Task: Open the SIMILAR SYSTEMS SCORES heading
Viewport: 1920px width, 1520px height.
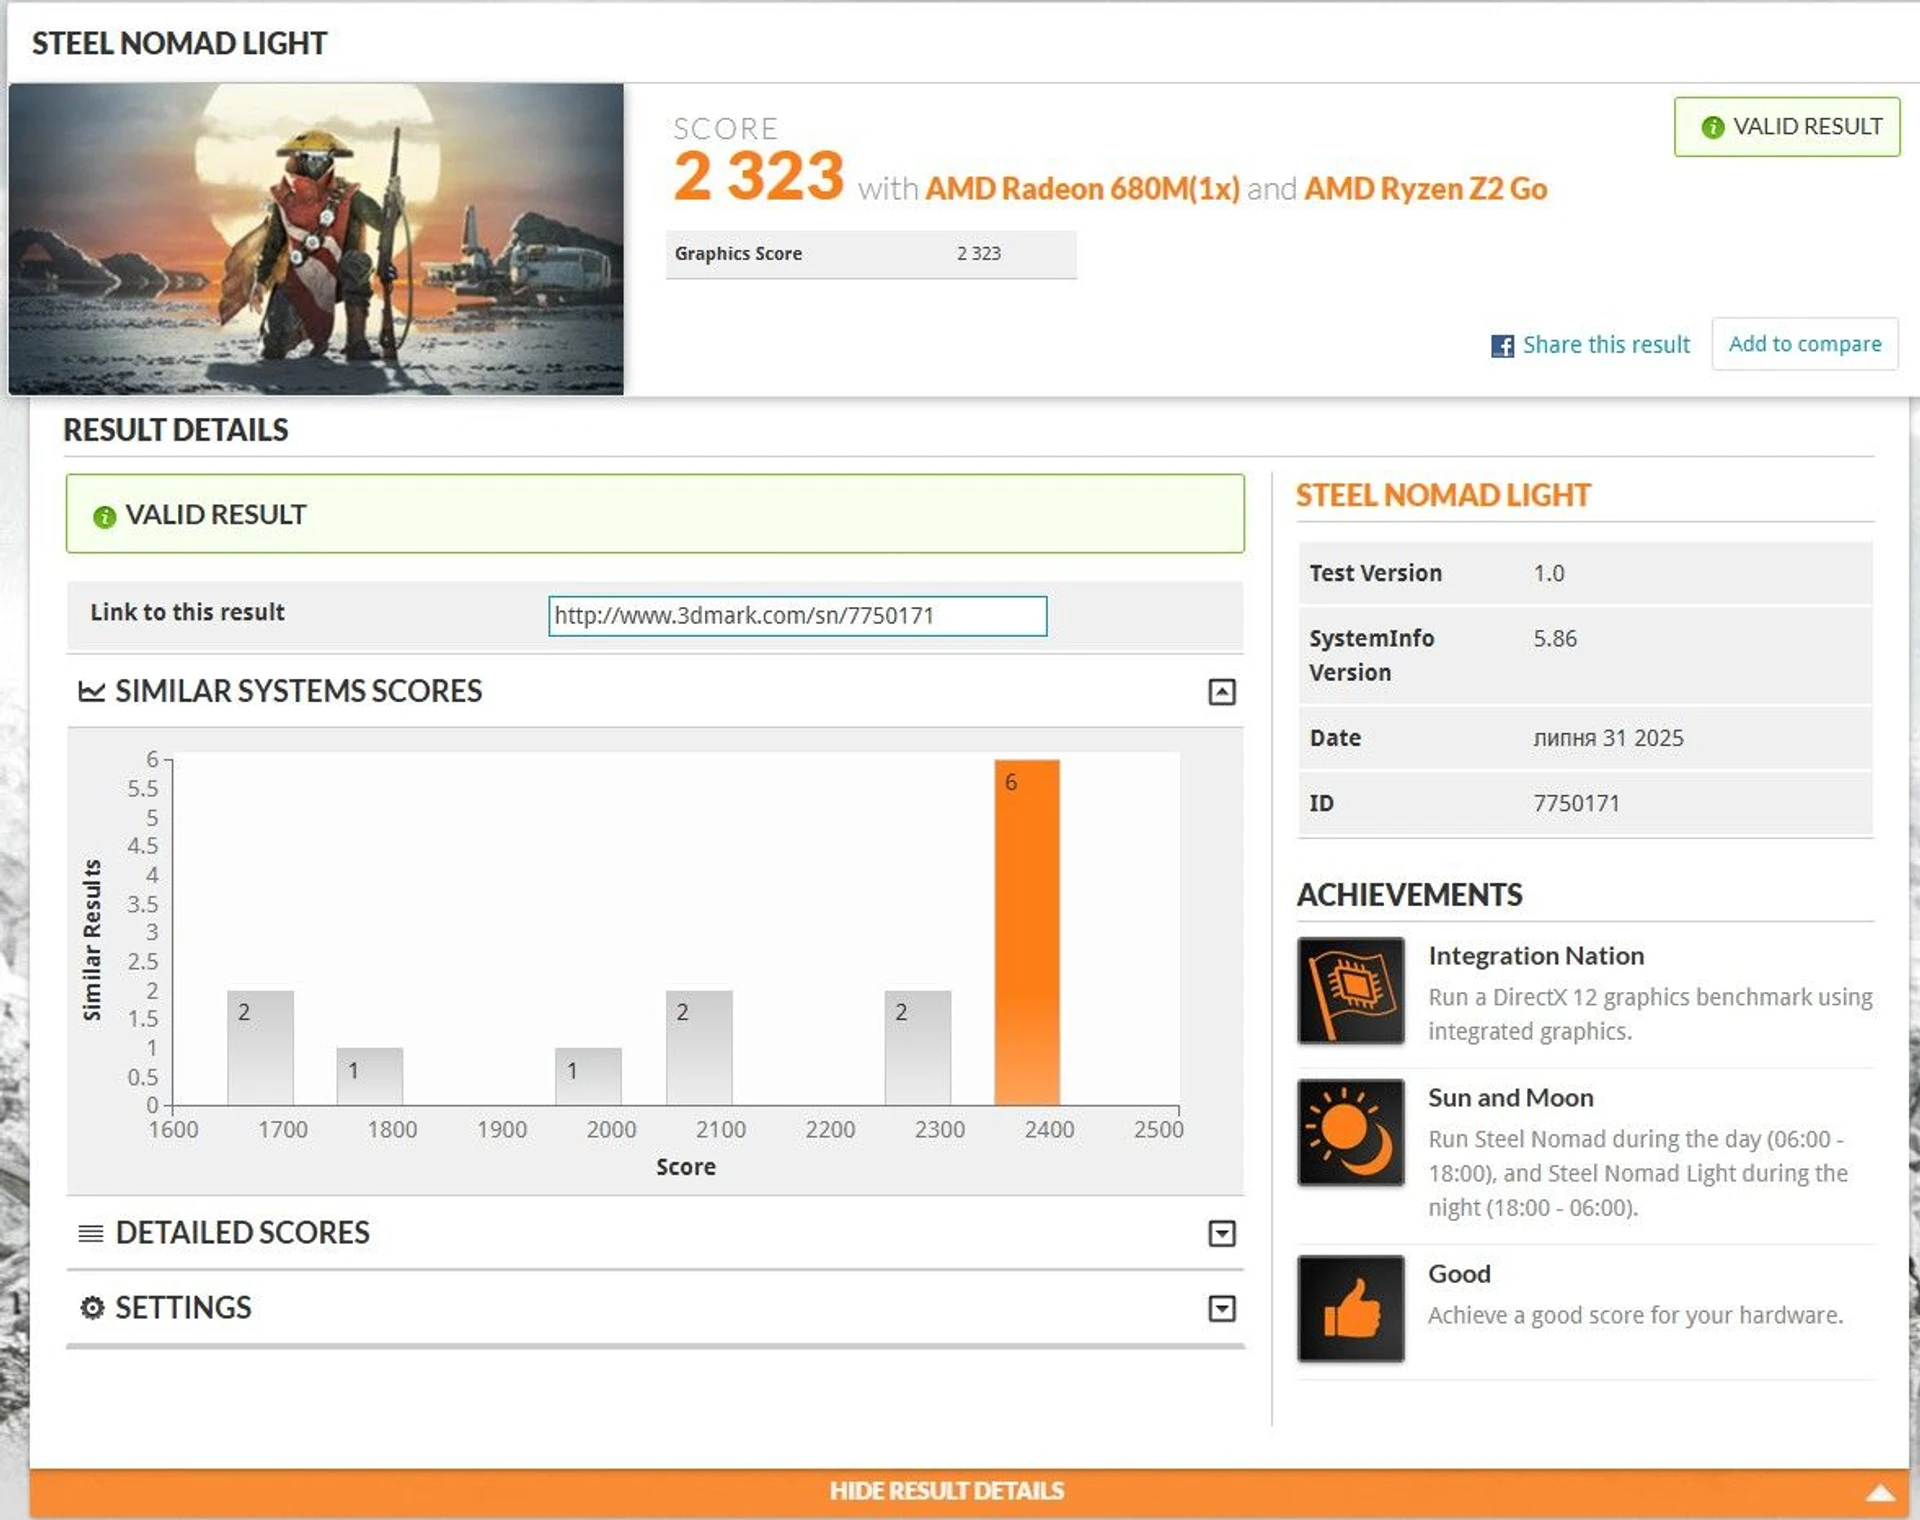Action: point(298,691)
